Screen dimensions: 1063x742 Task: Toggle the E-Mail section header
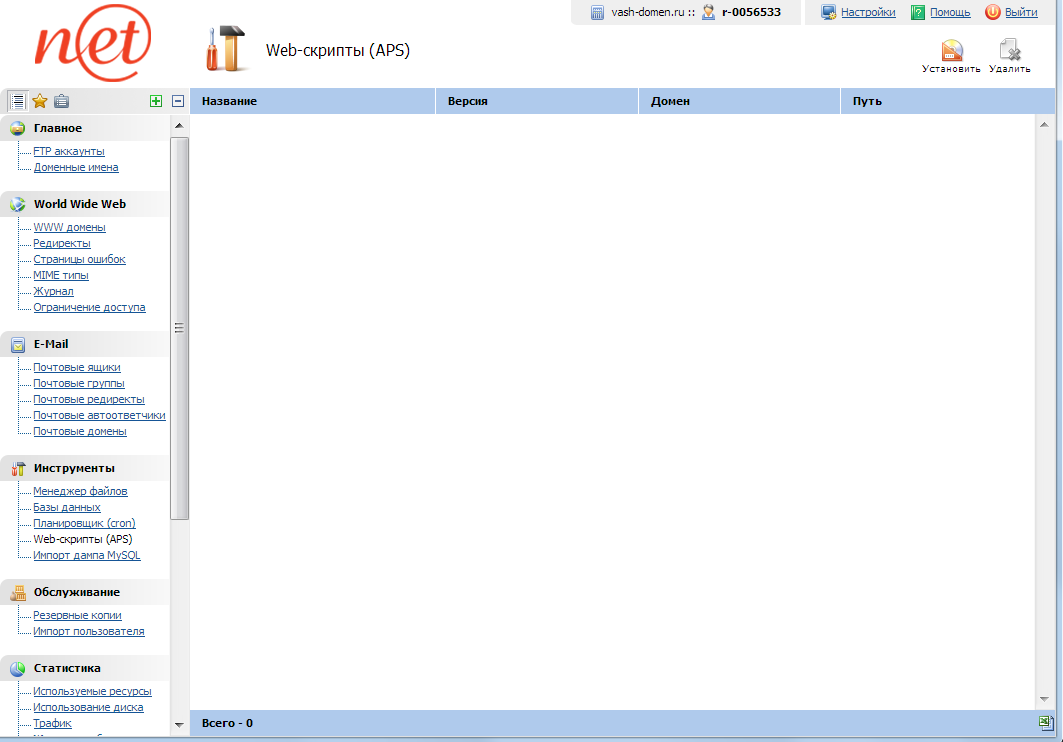(51, 344)
